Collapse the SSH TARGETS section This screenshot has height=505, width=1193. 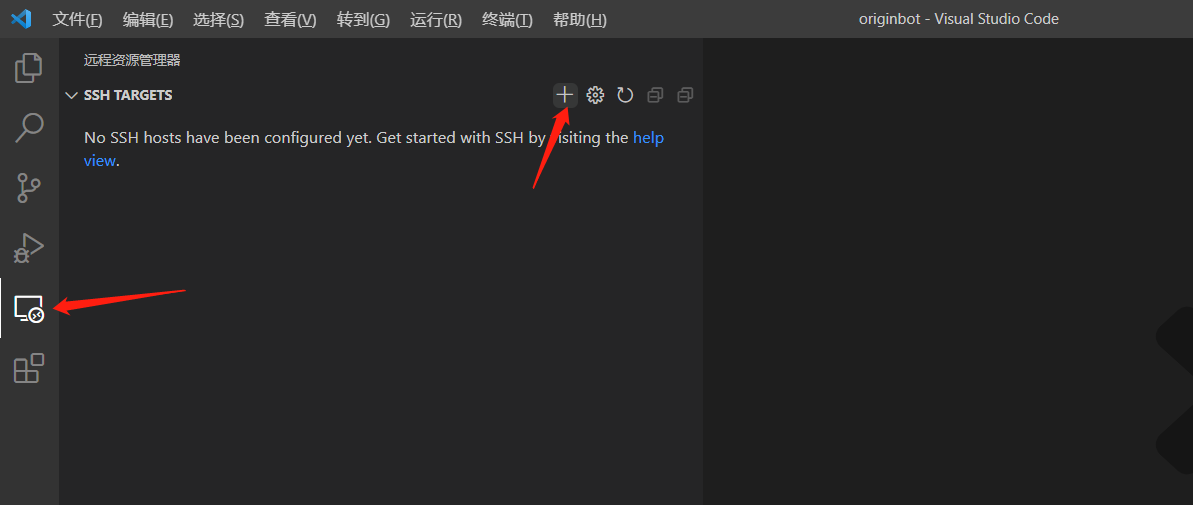tap(71, 95)
